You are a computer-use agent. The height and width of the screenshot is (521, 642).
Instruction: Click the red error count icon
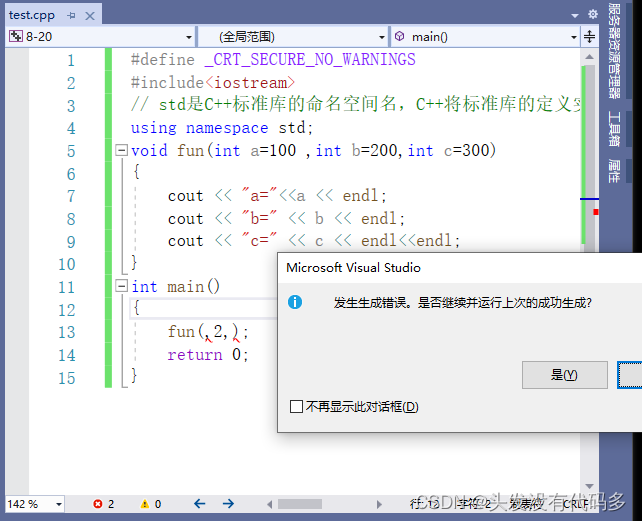[97, 504]
